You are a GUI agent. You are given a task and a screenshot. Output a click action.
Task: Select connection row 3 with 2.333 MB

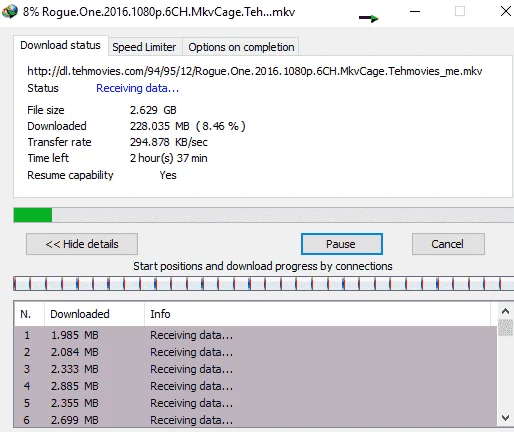255,369
